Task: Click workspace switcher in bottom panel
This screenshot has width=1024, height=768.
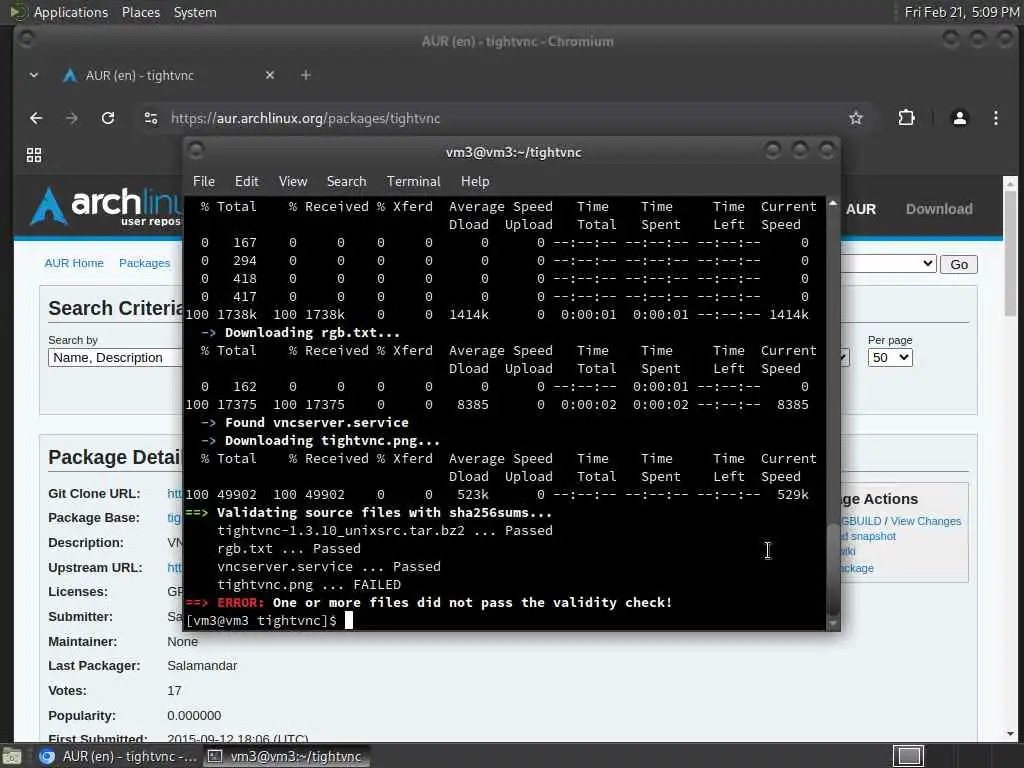Action: point(908,756)
